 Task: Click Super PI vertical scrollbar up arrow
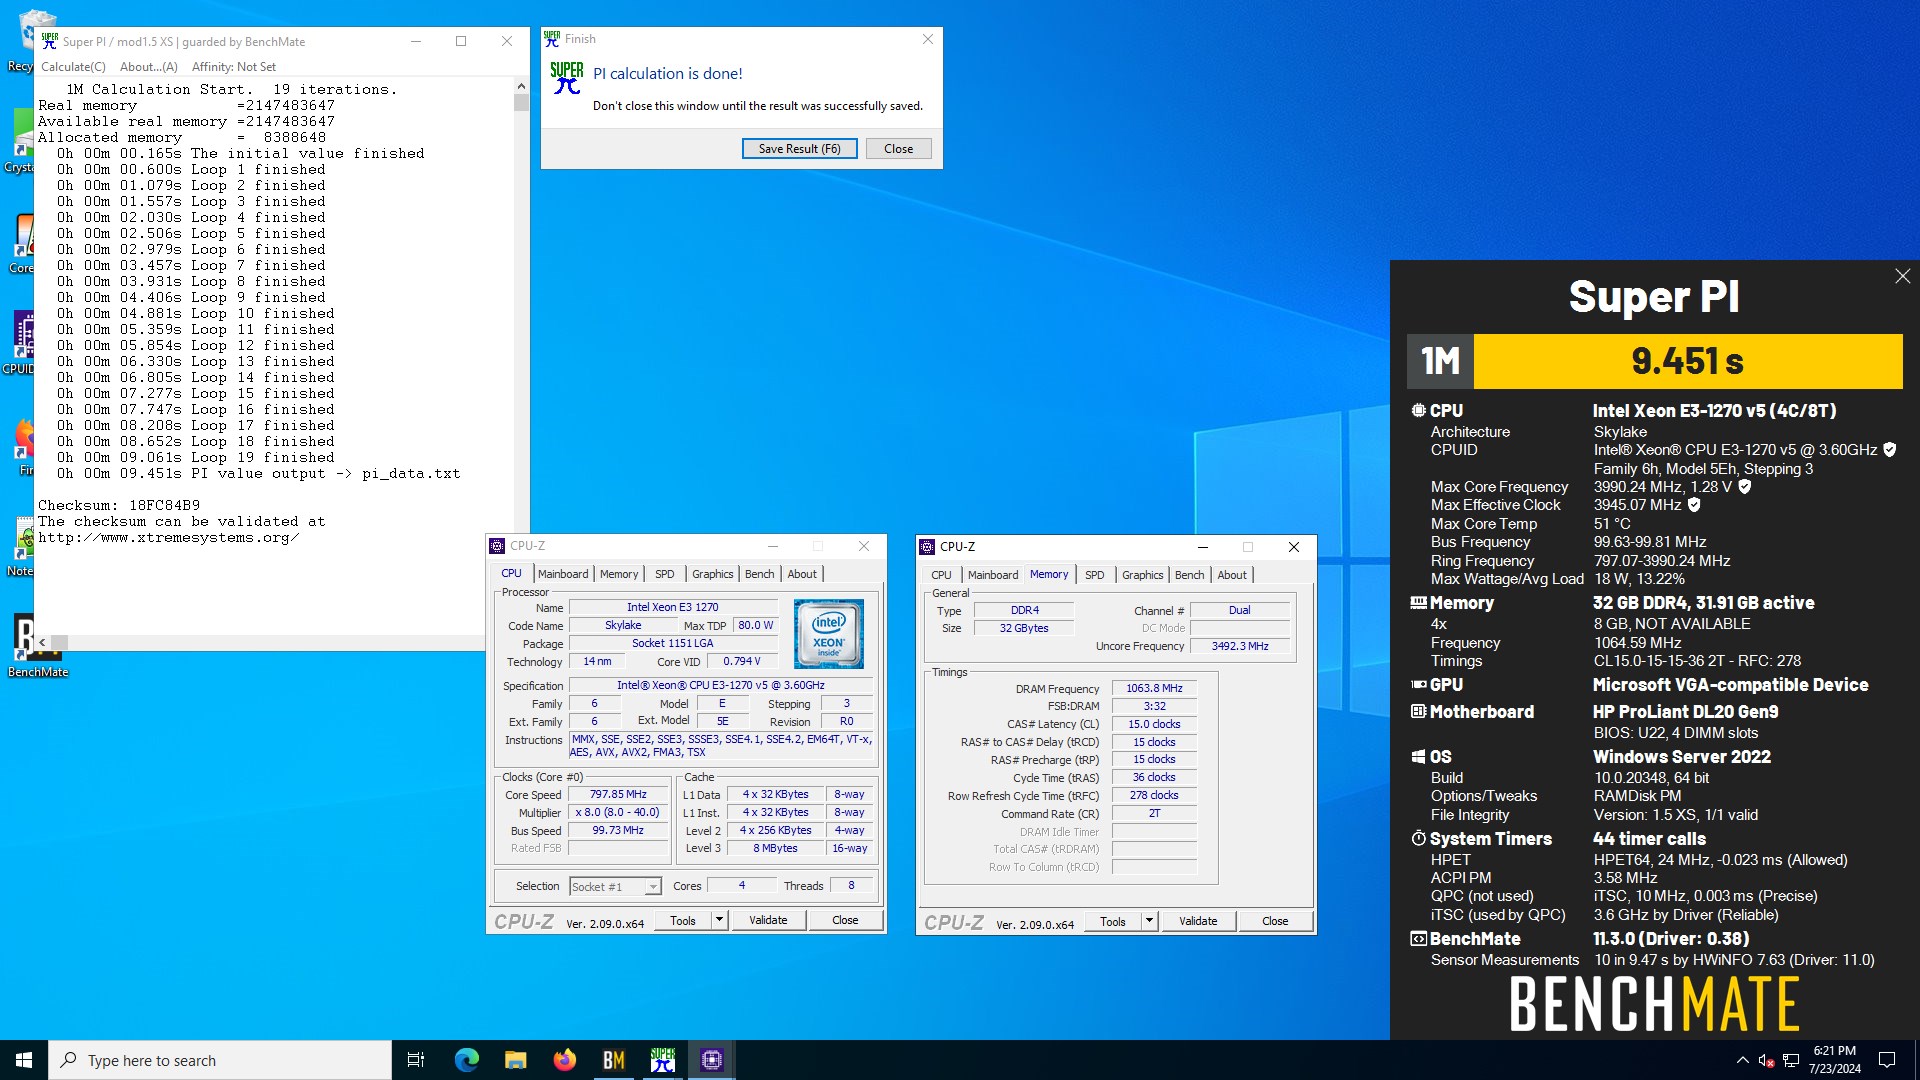pos(521,86)
